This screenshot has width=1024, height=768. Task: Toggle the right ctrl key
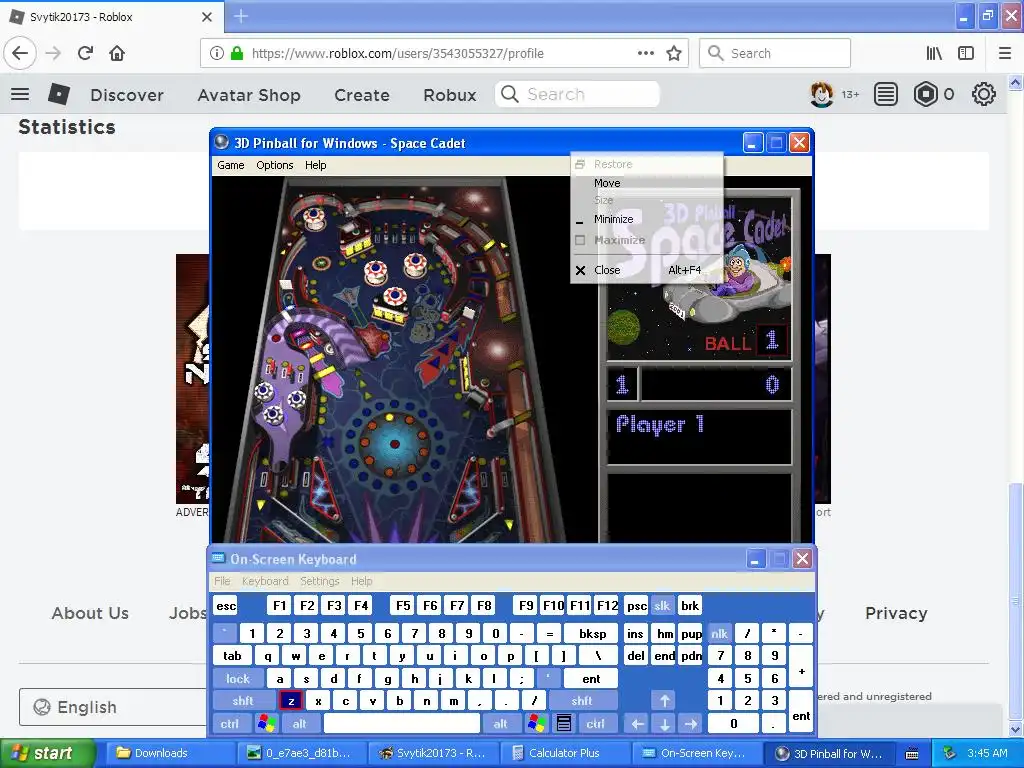click(596, 724)
